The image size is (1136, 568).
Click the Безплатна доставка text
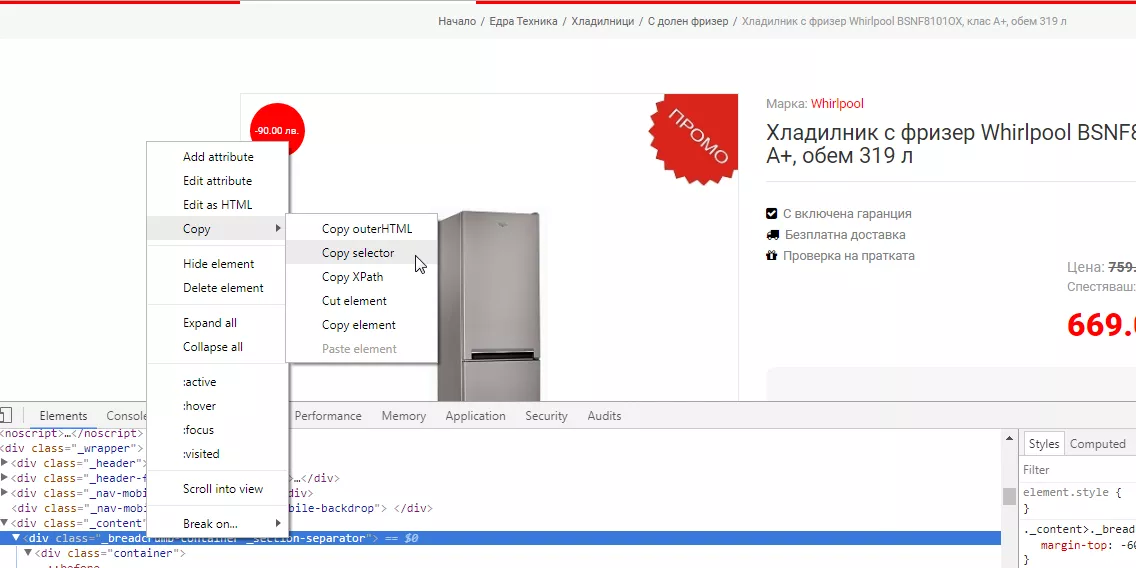[845, 235]
